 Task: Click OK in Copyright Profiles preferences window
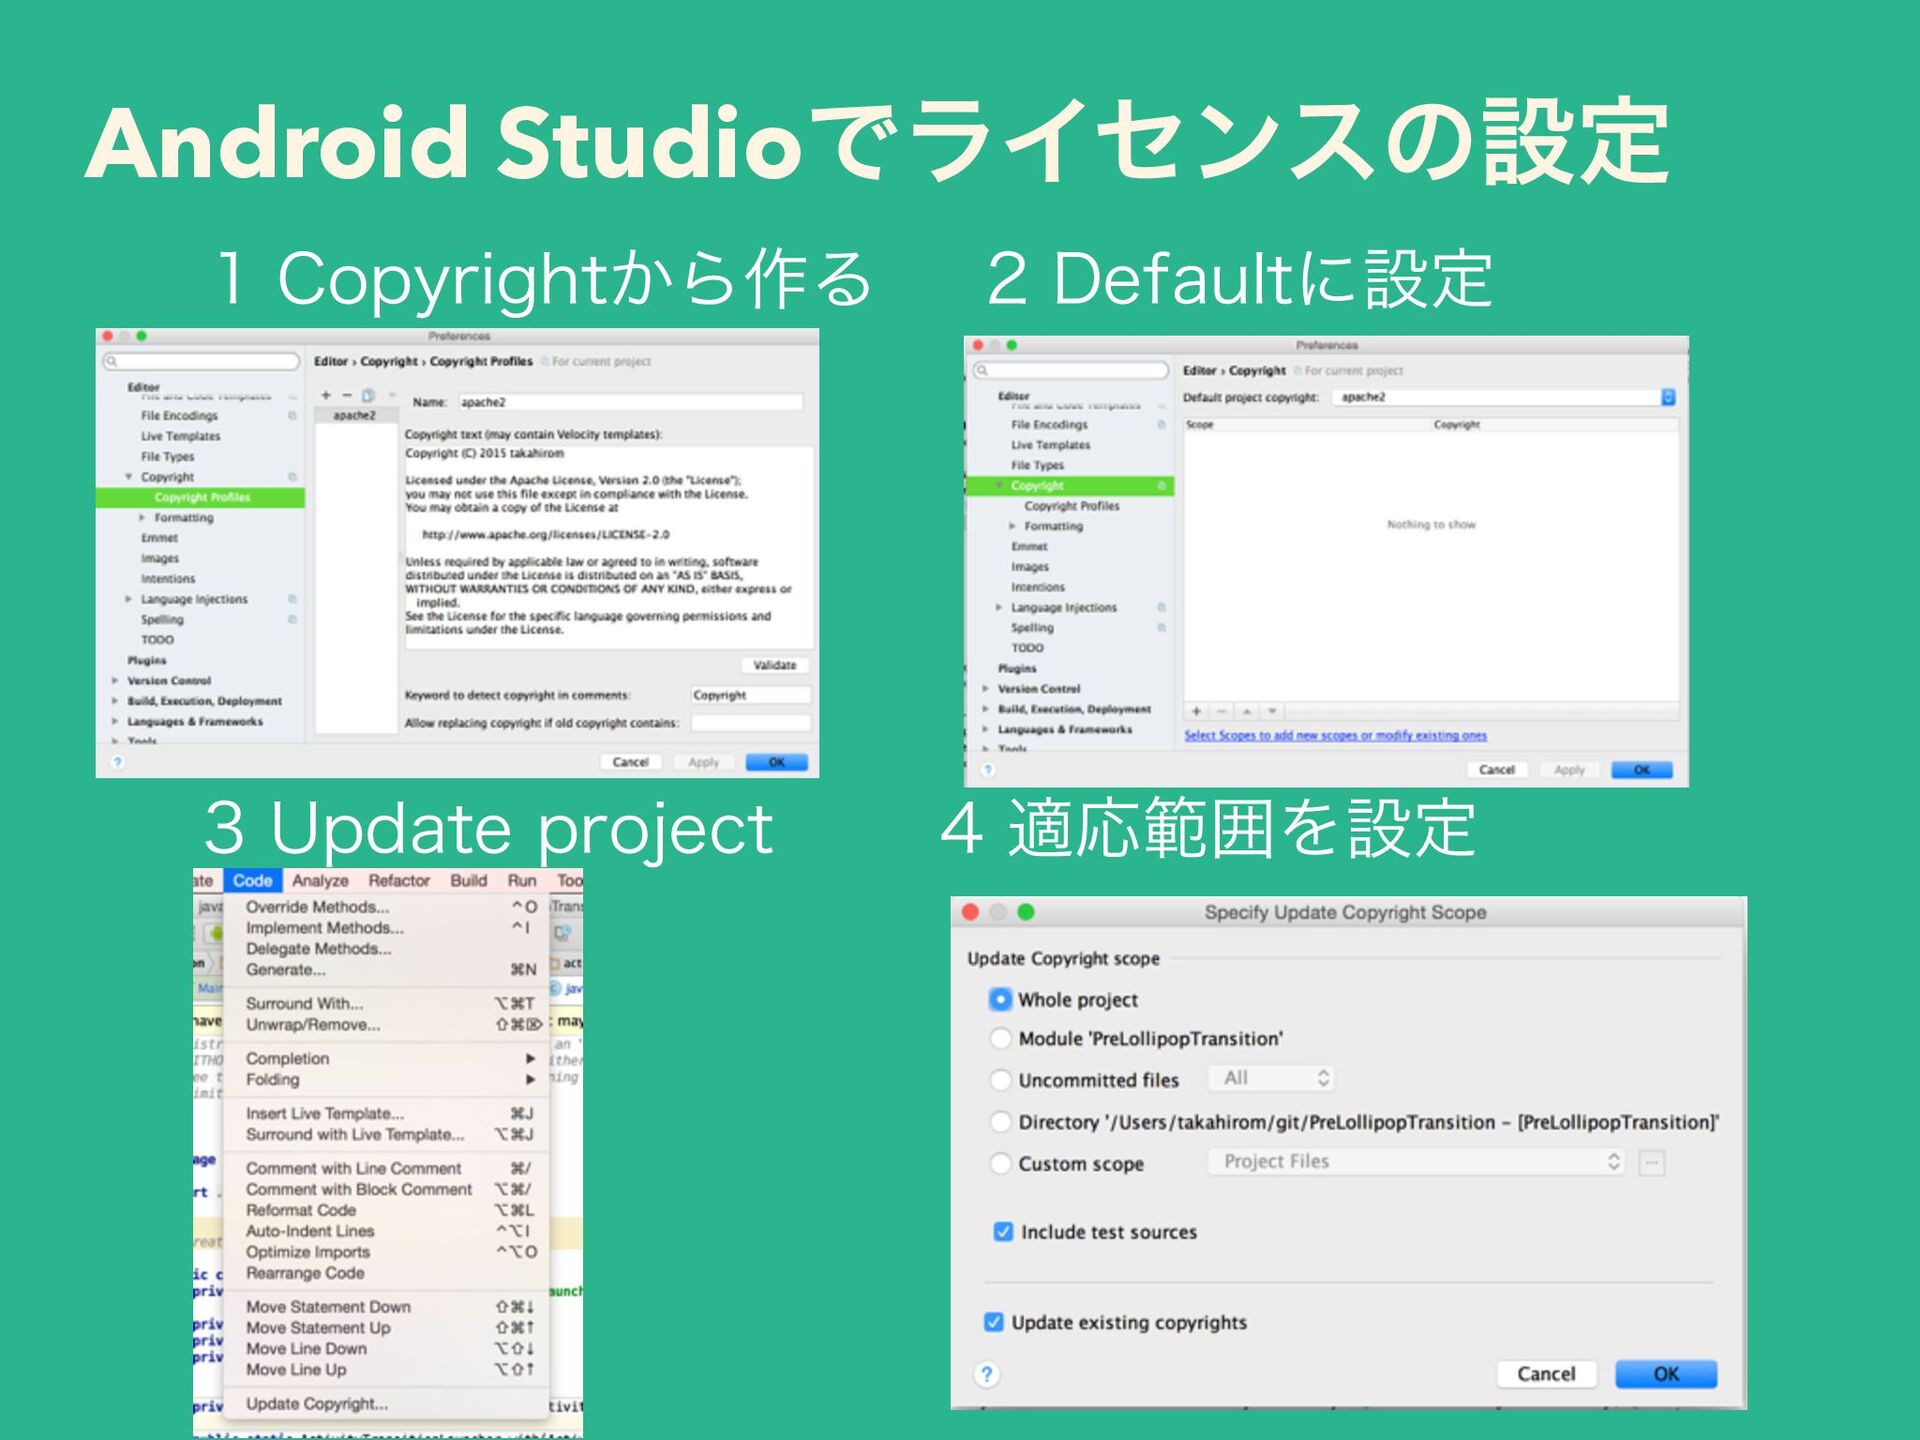click(x=777, y=762)
